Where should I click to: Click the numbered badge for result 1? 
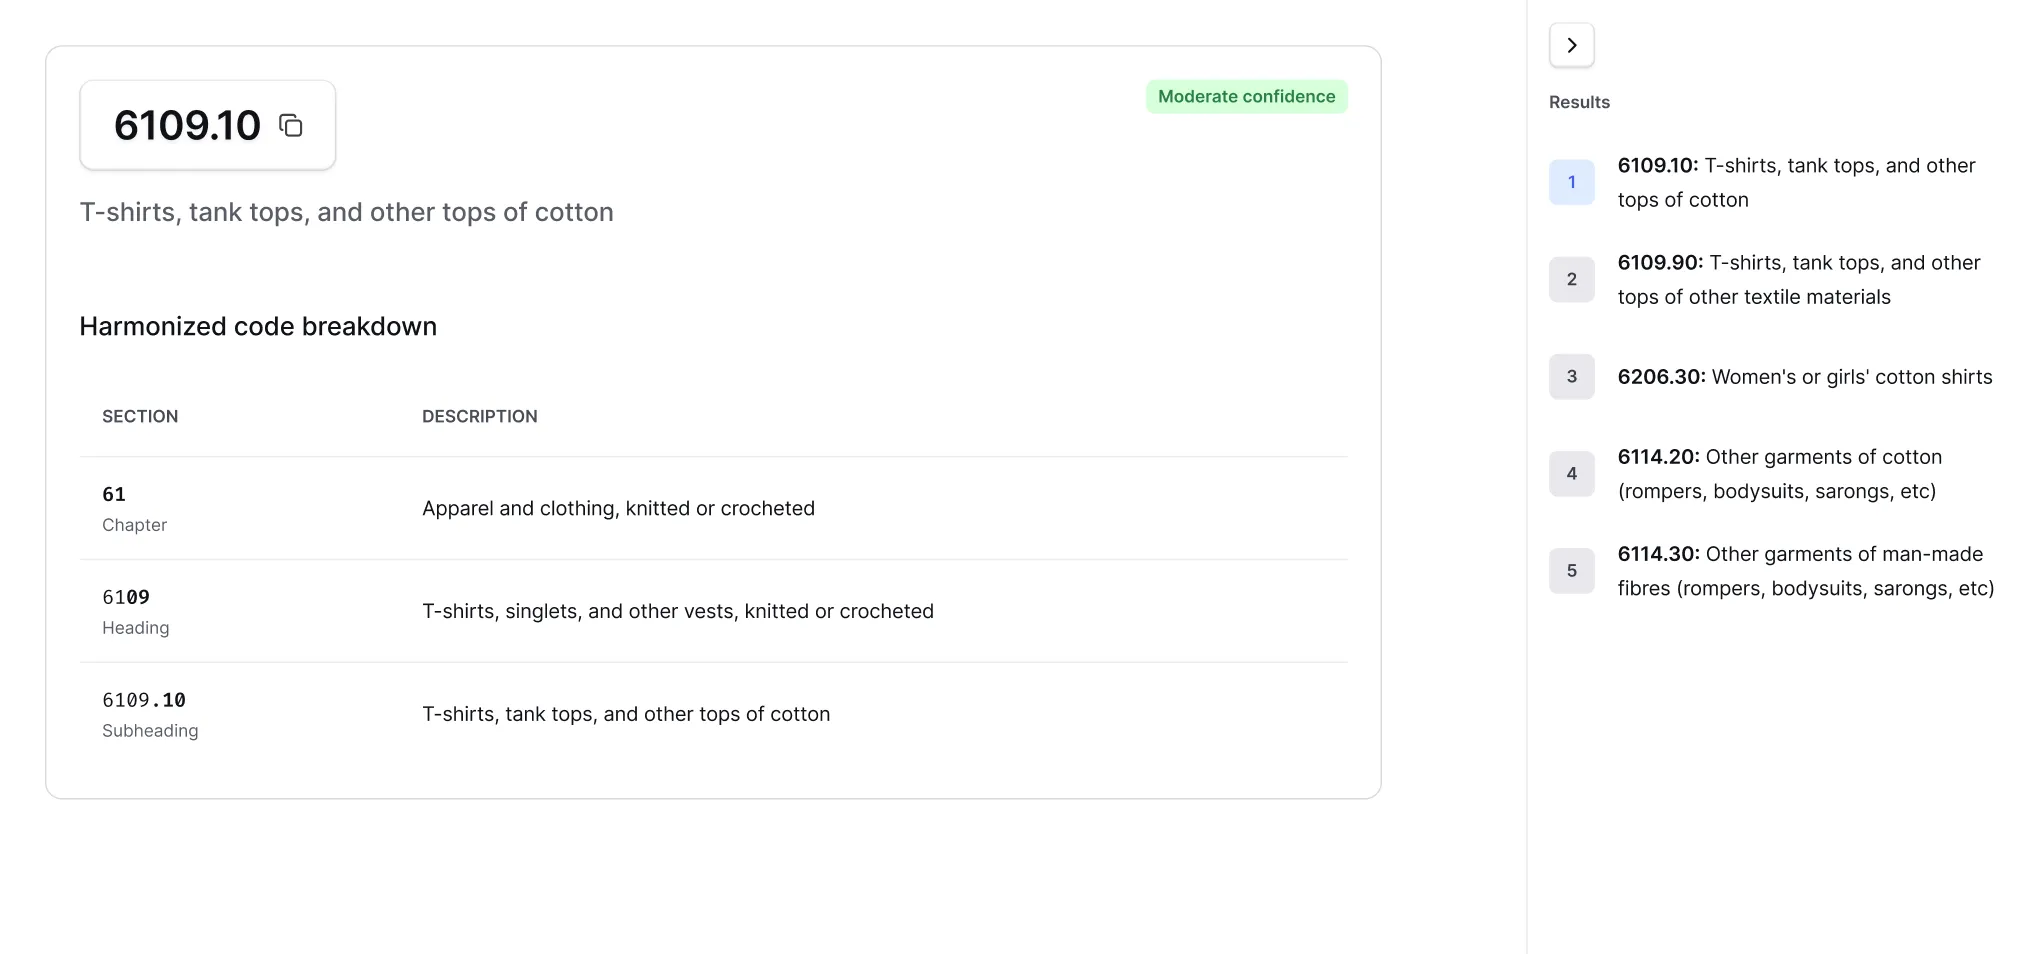click(x=1571, y=182)
